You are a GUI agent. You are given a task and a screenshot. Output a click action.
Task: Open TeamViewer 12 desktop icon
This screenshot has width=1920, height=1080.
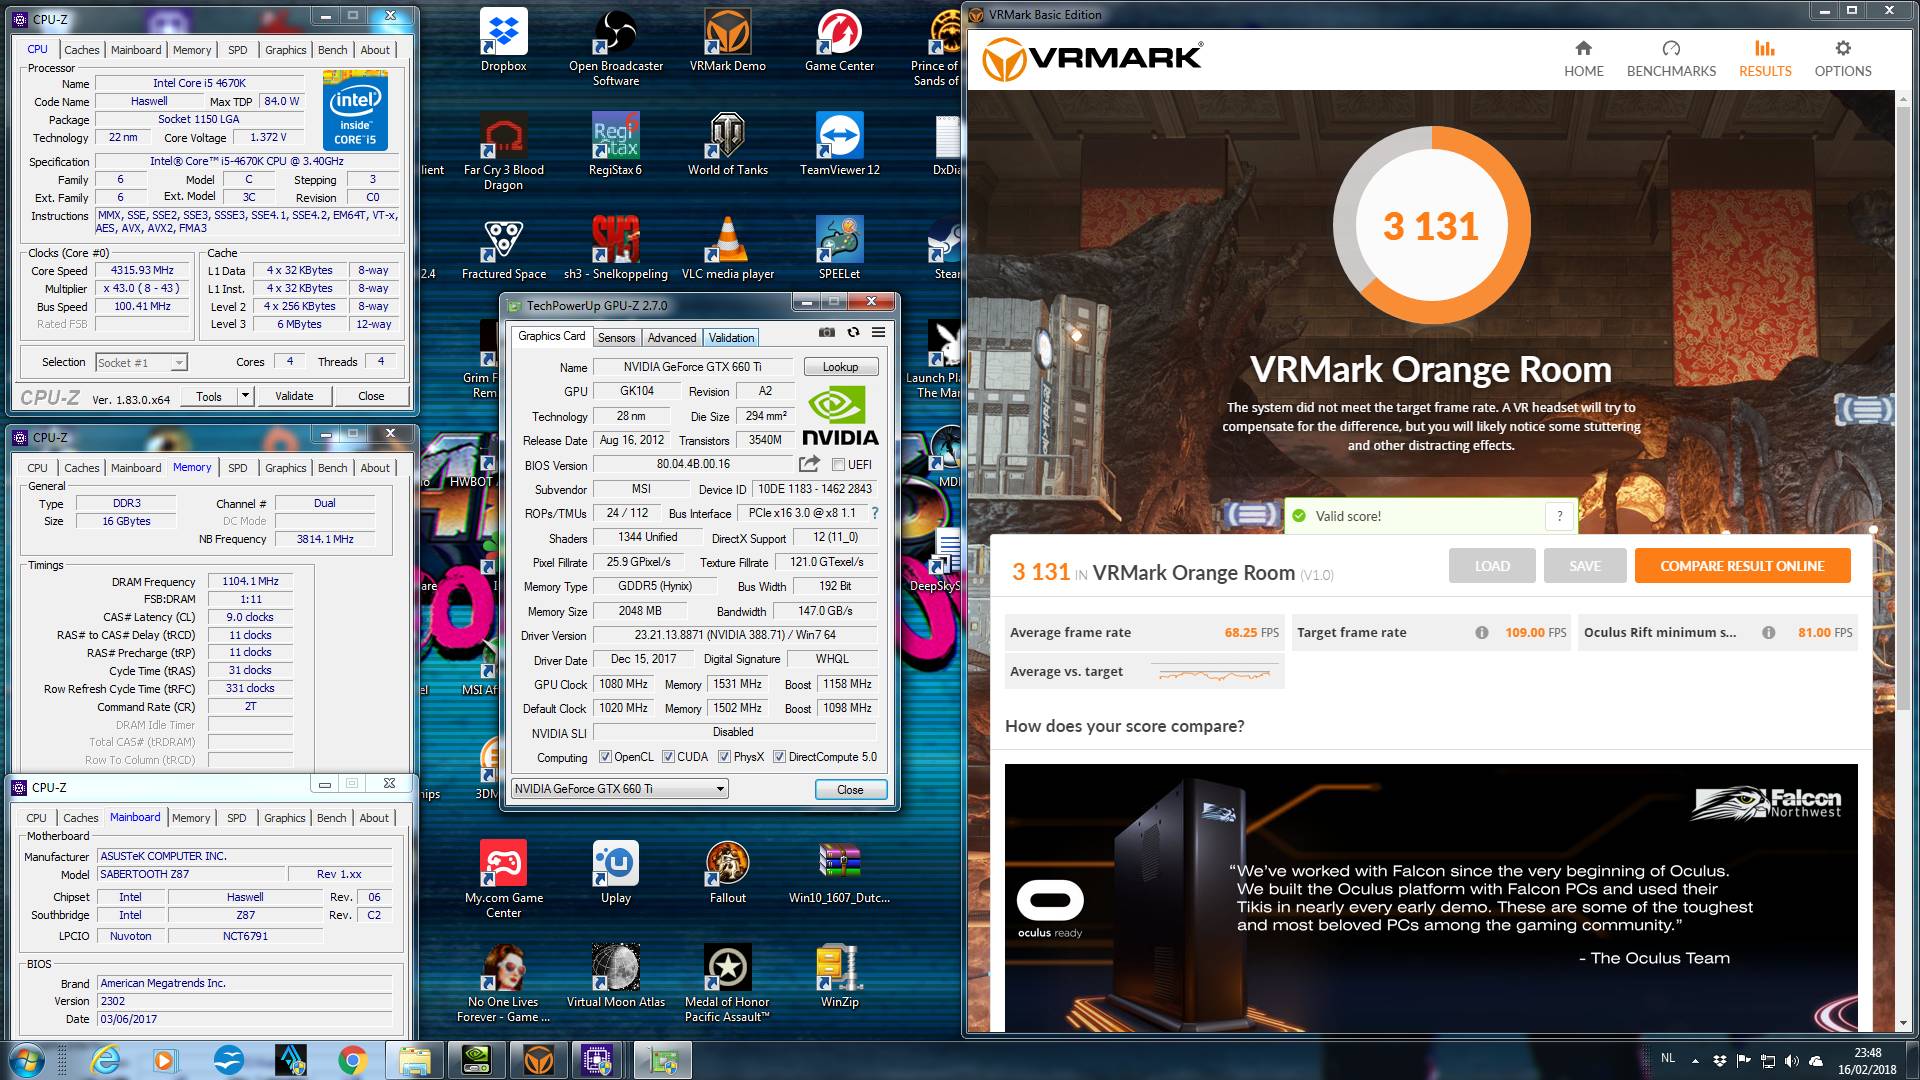click(839, 144)
